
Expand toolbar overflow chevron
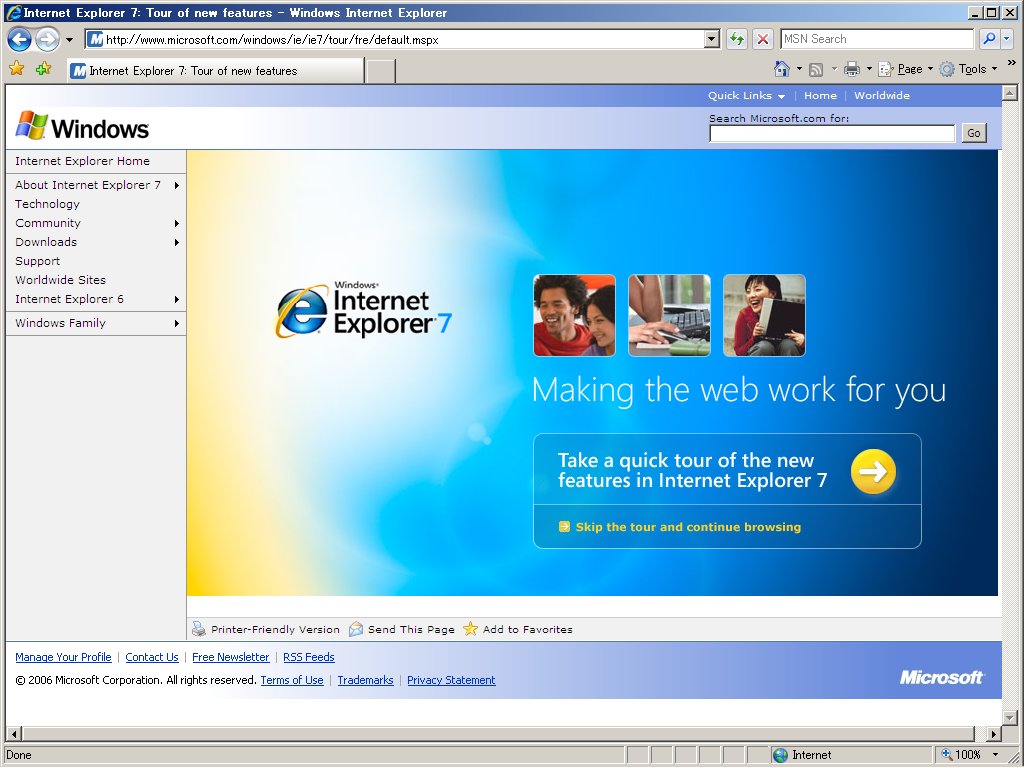(1012, 63)
